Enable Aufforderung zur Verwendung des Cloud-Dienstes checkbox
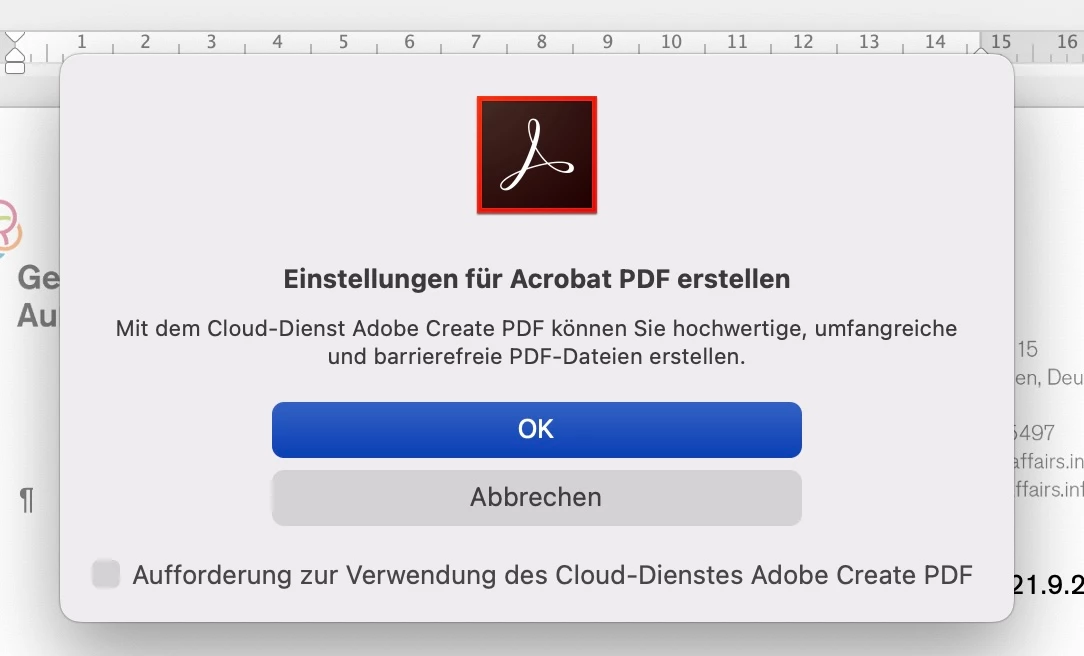The height and width of the screenshot is (656, 1084). click(x=106, y=574)
